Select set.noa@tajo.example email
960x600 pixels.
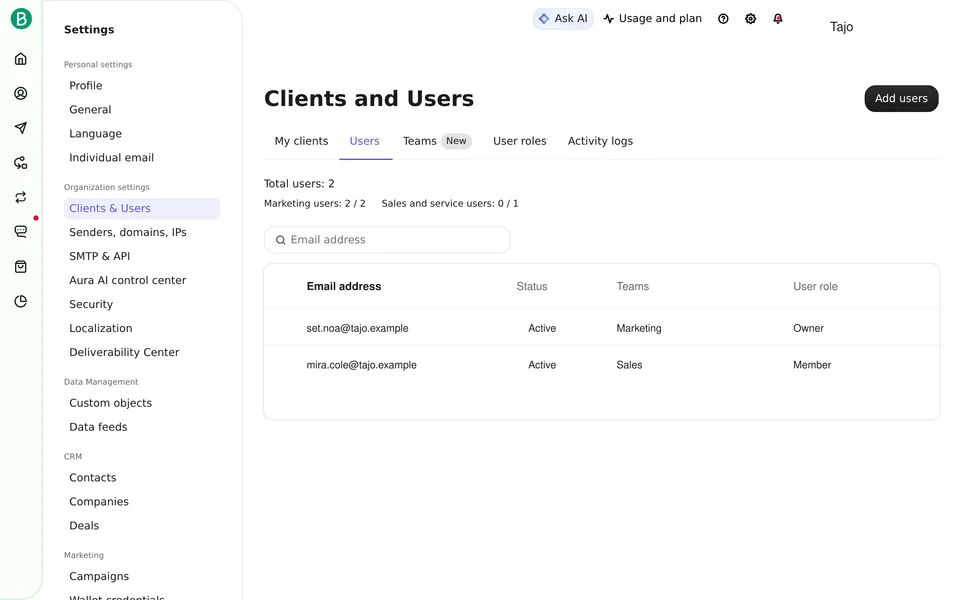point(358,328)
